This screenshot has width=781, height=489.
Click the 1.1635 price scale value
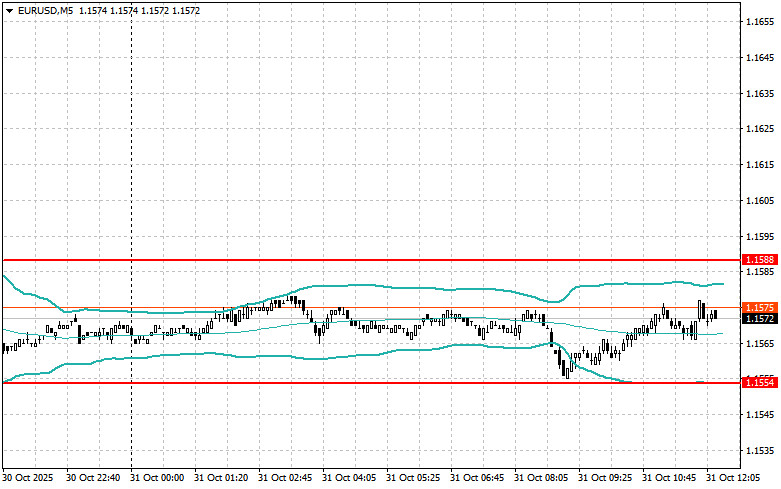tap(760, 94)
